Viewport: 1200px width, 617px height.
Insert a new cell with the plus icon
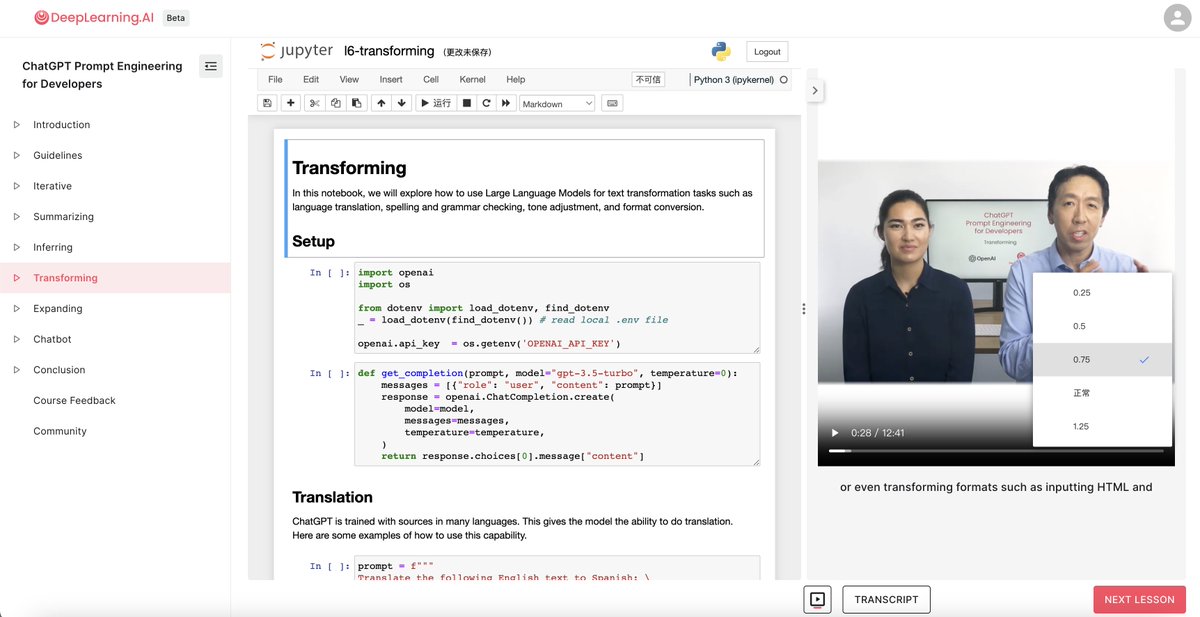[291, 103]
